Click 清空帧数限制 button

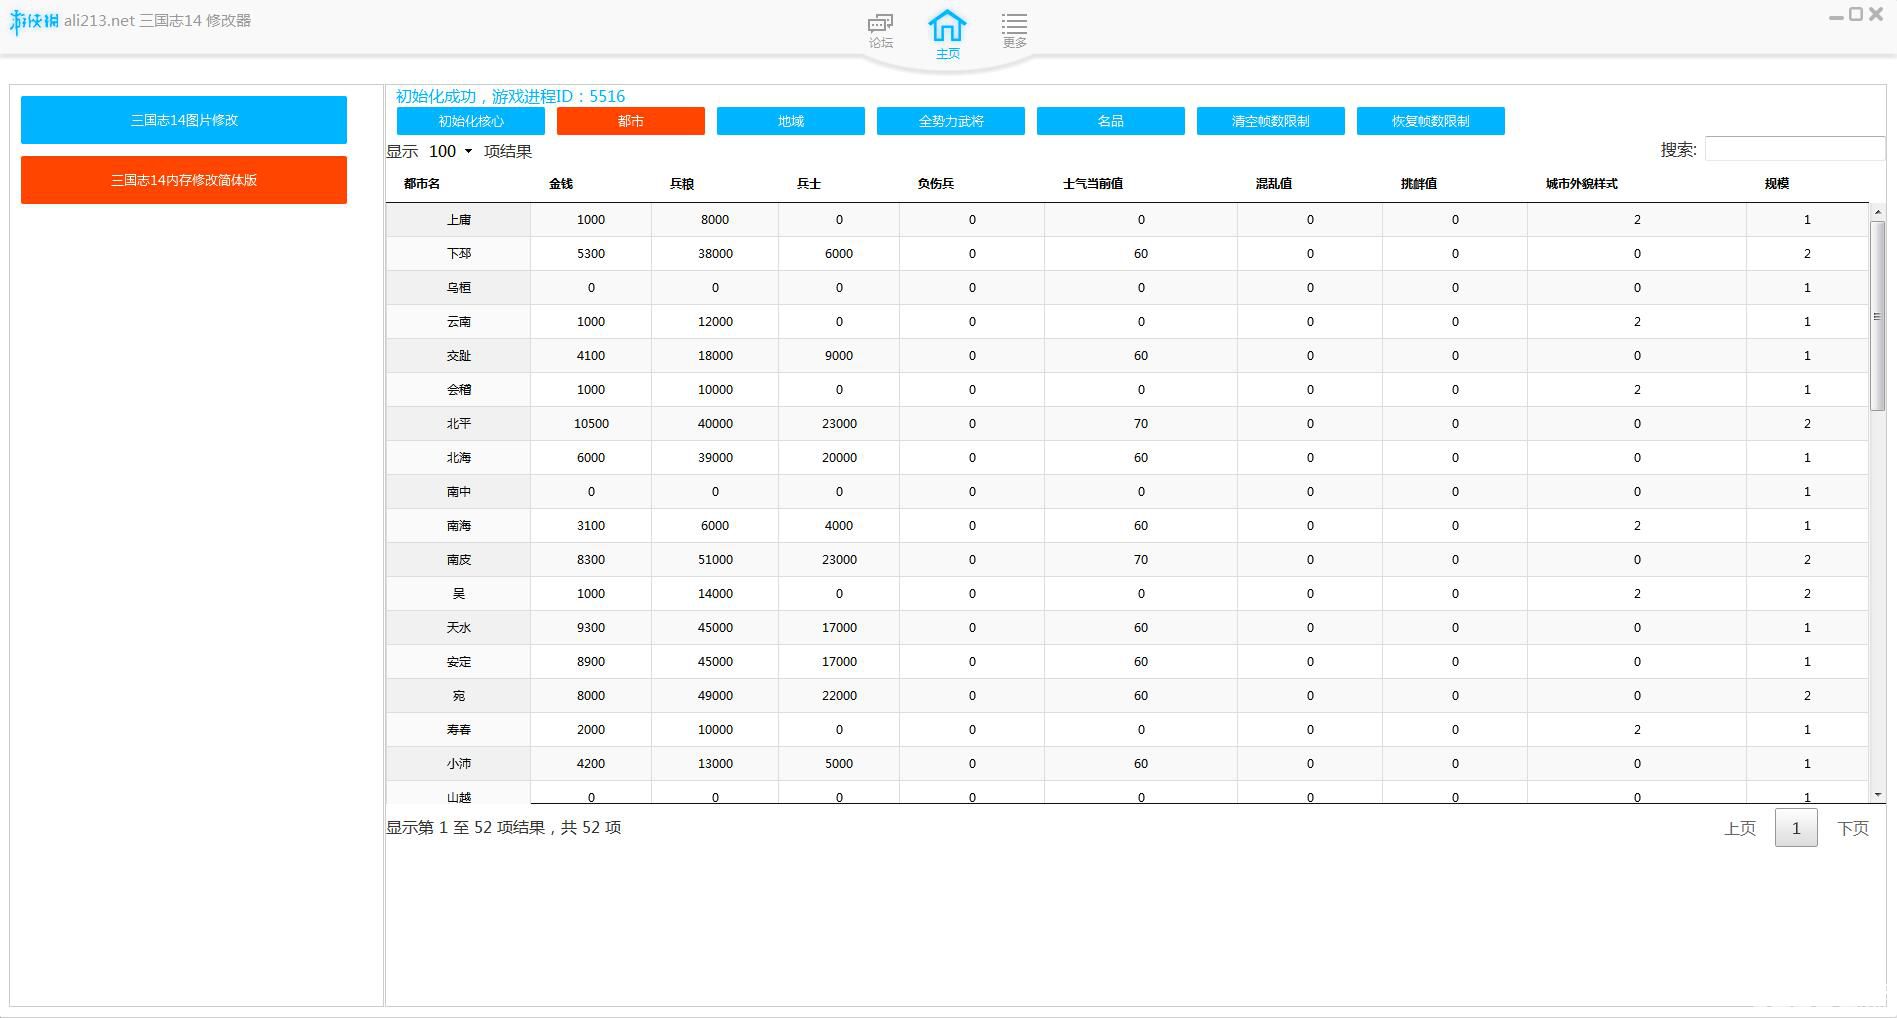[x=1271, y=121]
